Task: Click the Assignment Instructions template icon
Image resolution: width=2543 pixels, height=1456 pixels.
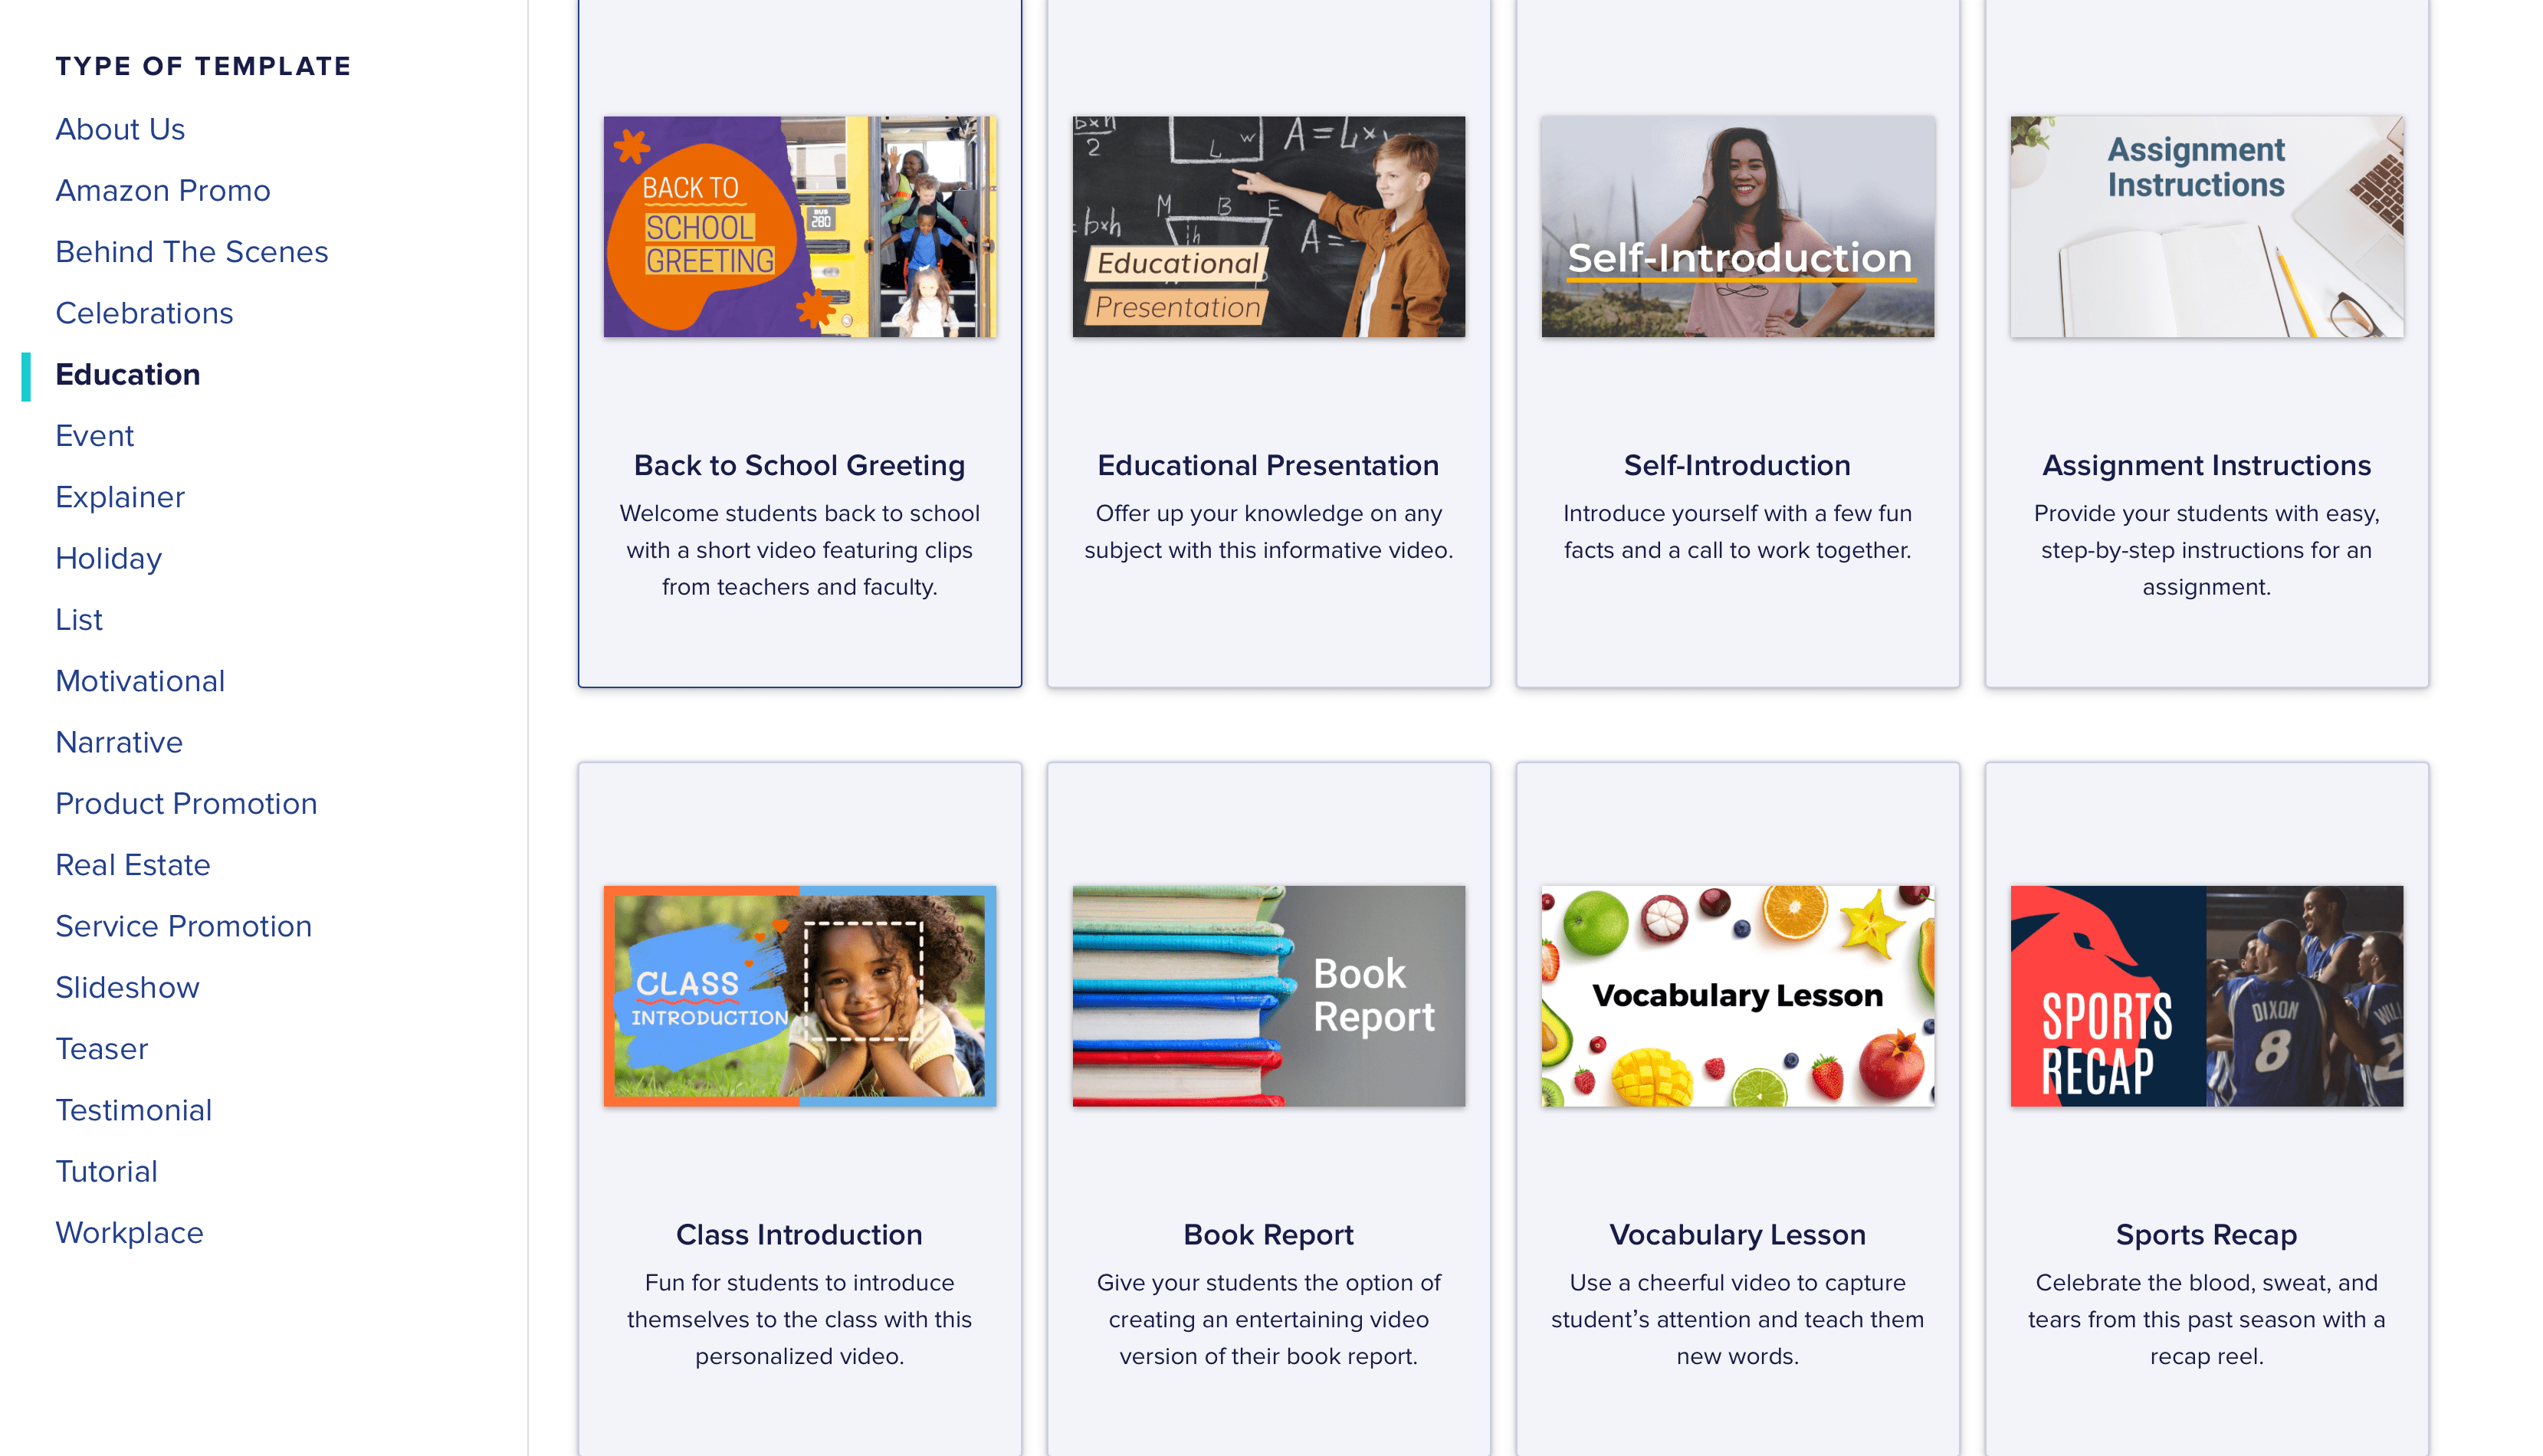Action: (x=2207, y=225)
